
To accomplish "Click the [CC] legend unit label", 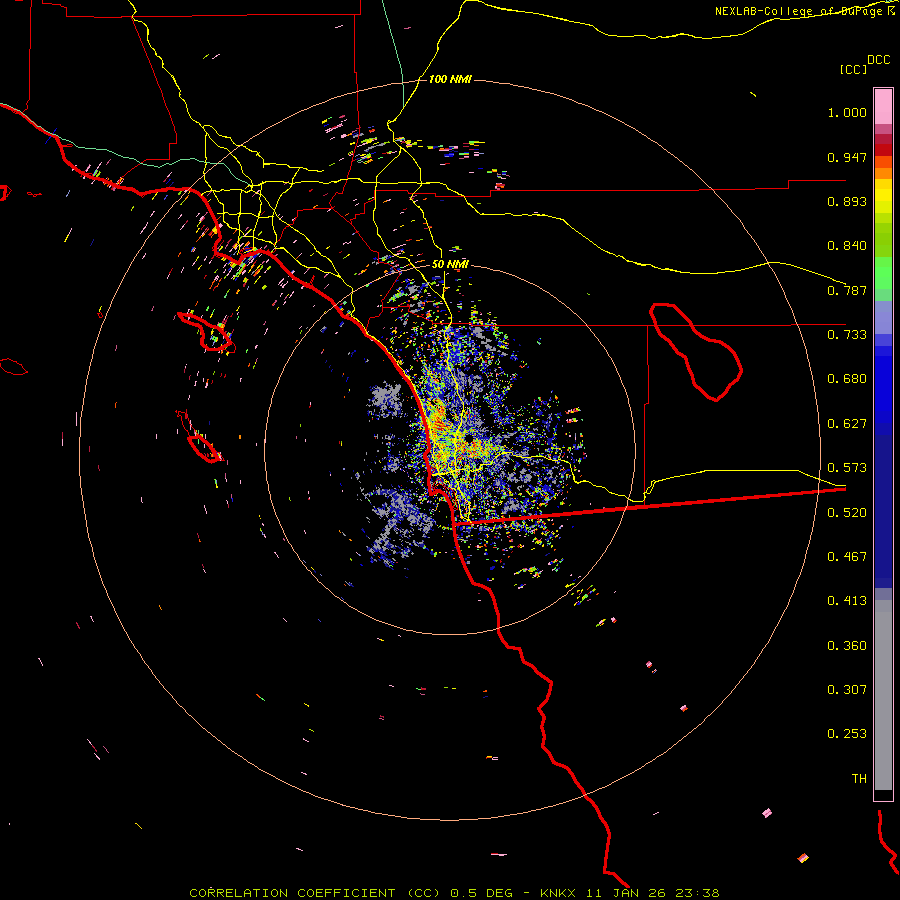I will pyautogui.click(x=853, y=69).
